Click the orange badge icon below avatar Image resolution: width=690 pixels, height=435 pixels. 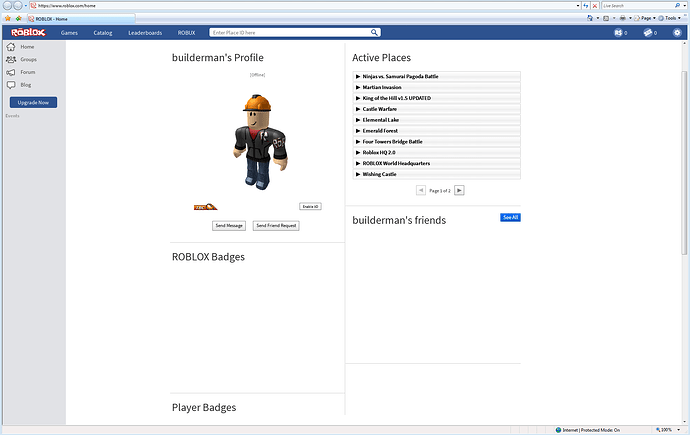(x=206, y=207)
